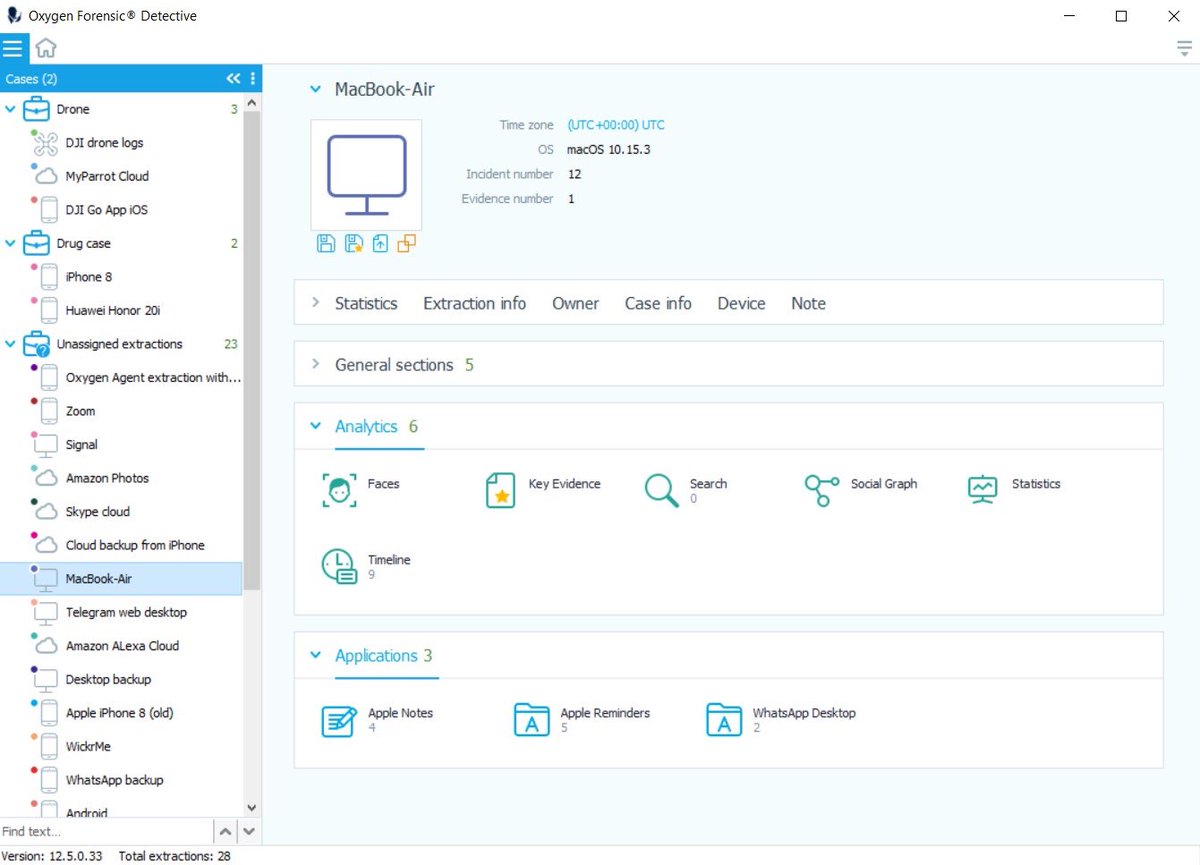Go to the Home screen icon
The height and width of the screenshot is (865, 1200).
coord(46,48)
